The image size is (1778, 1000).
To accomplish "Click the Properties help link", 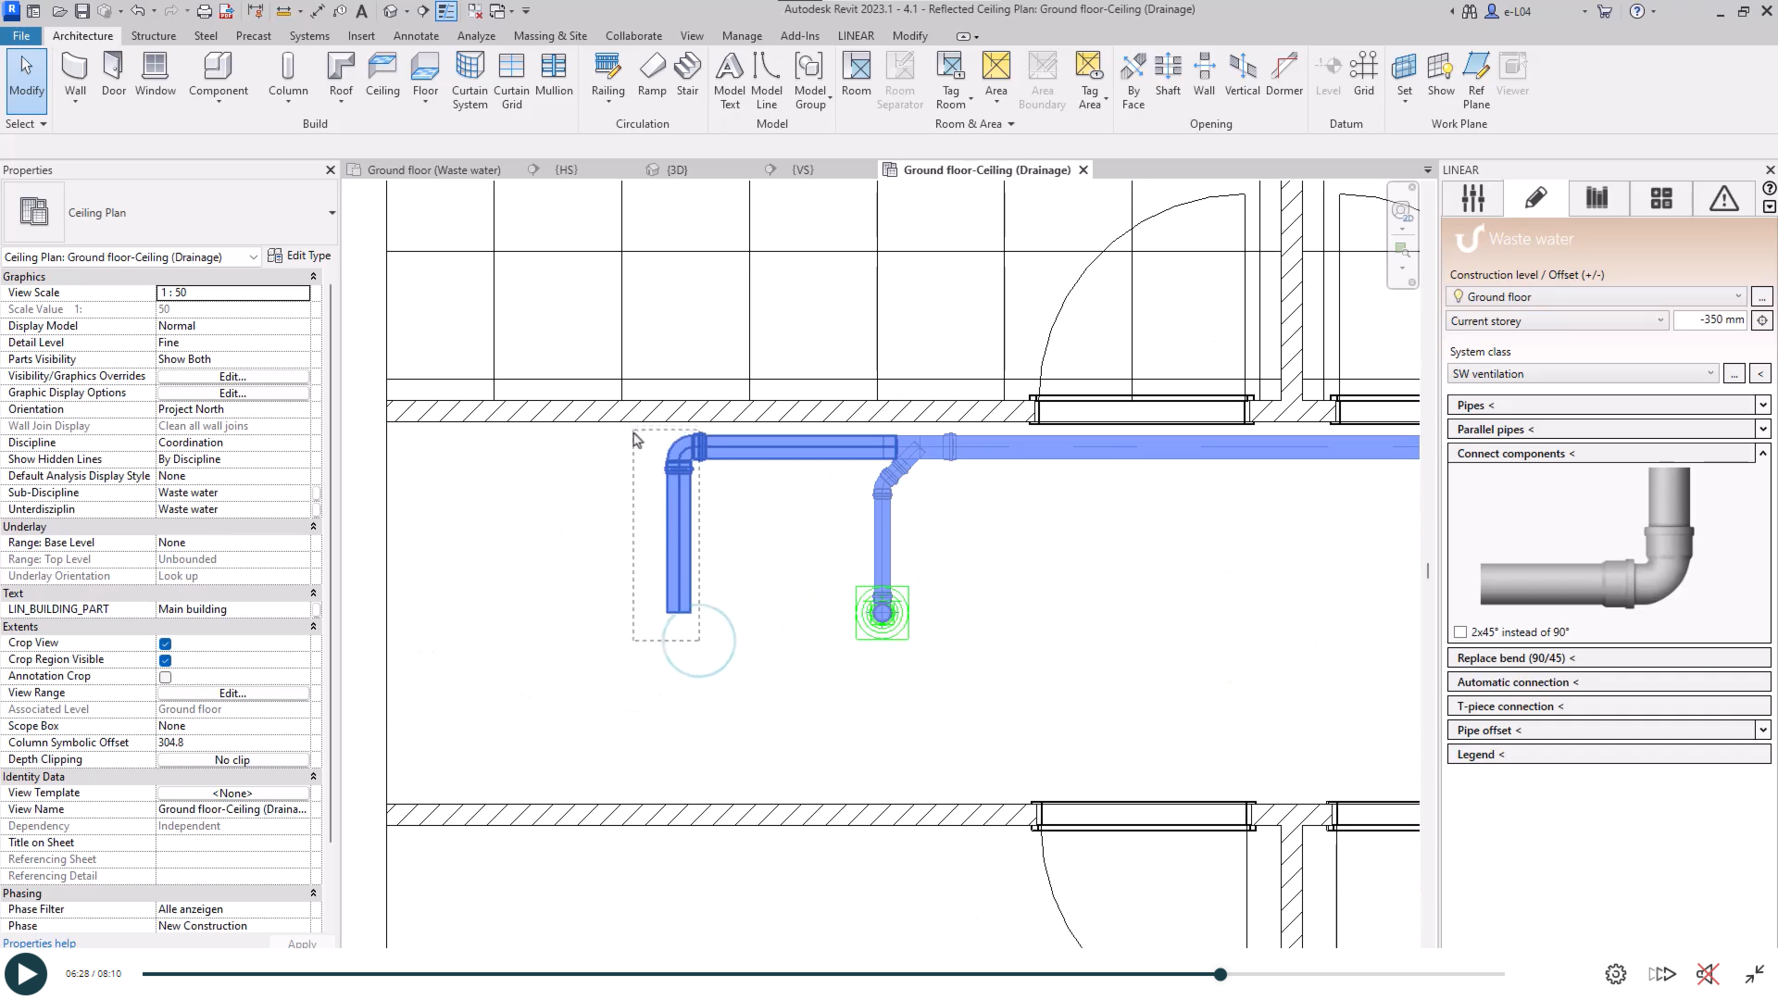I will [x=39, y=943].
